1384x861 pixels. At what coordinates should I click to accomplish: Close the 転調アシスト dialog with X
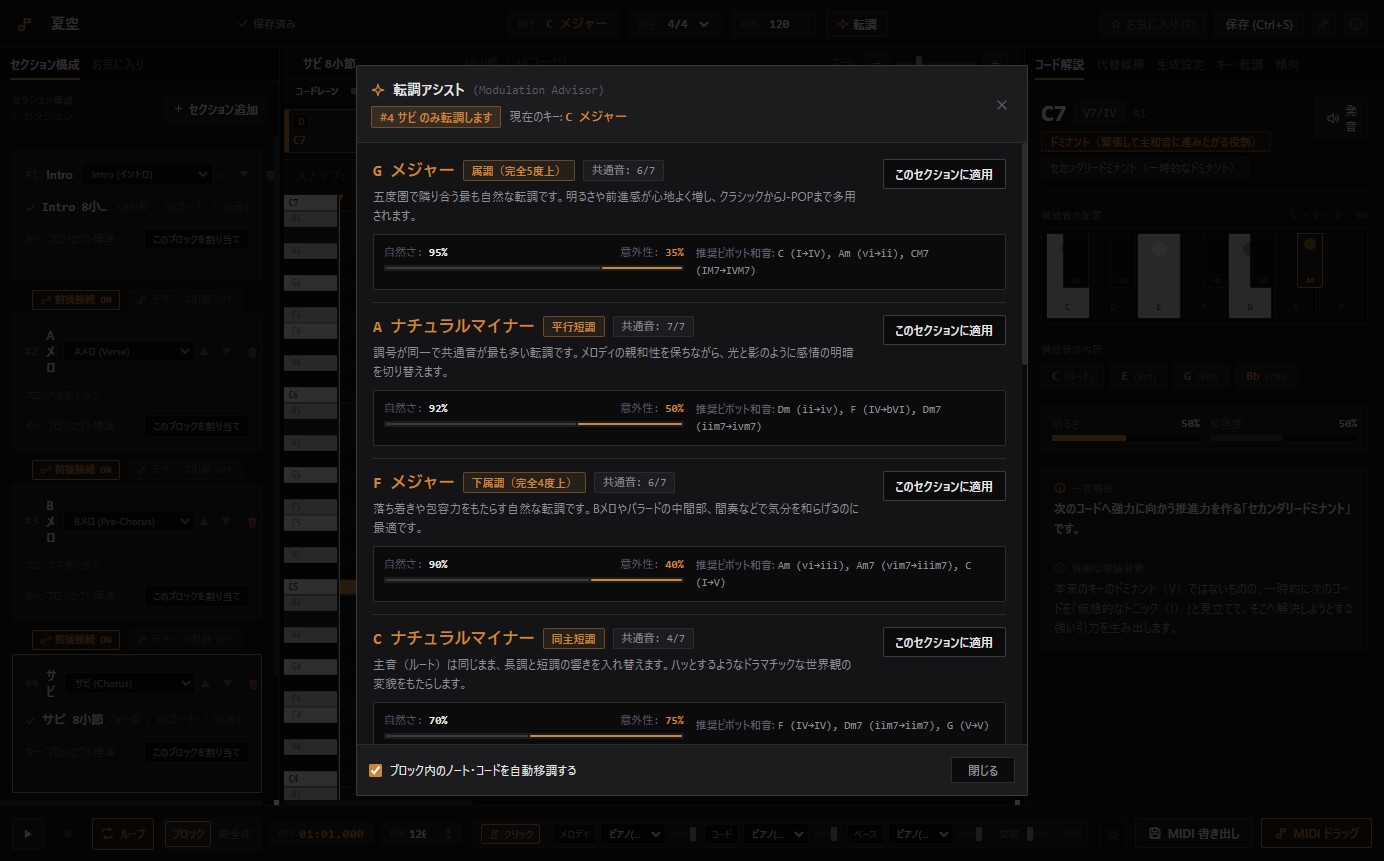coord(1001,105)
